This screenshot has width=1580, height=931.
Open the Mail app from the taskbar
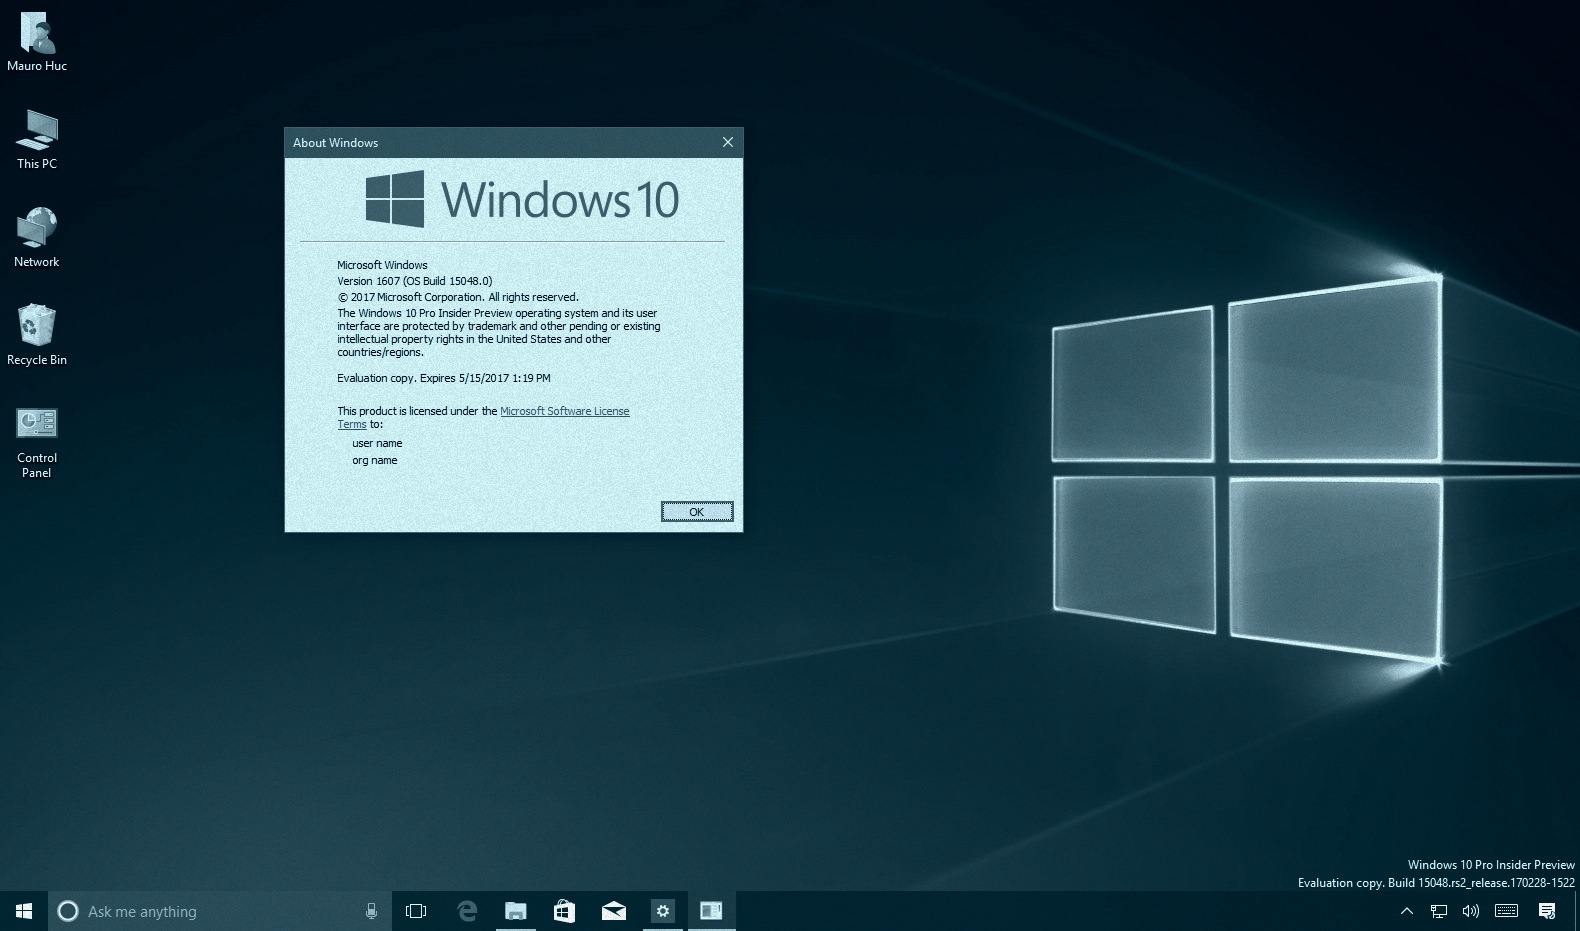pyautogui.click(x=613, y=911)
